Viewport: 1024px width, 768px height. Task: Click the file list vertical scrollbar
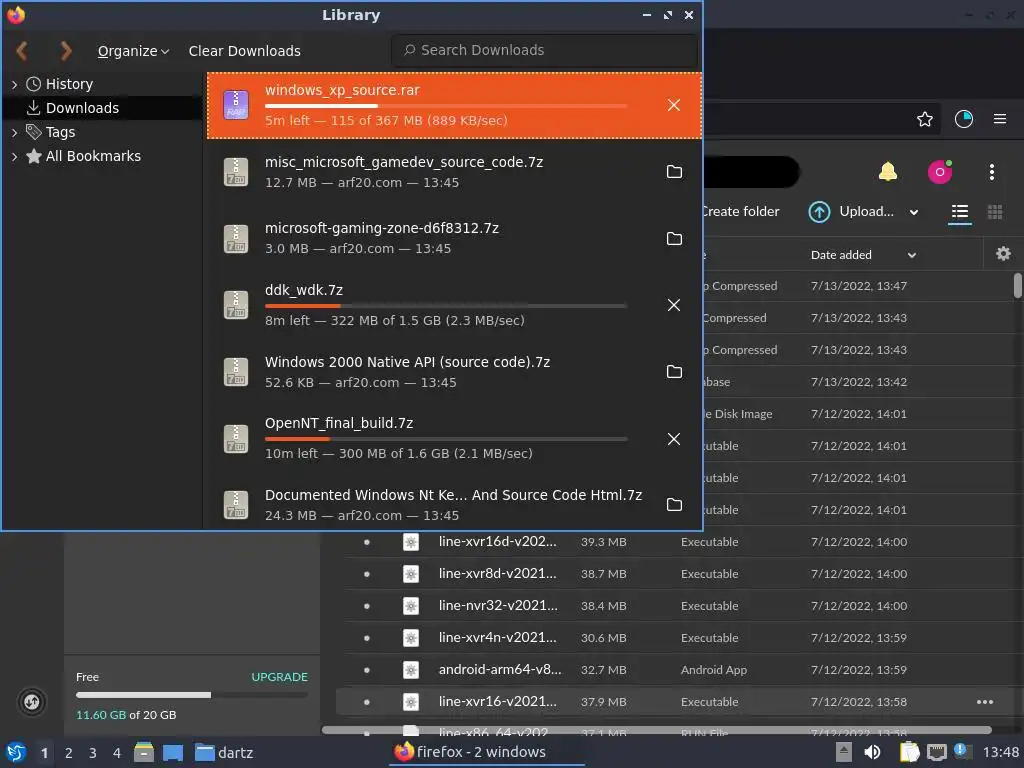coord(1017,285)
